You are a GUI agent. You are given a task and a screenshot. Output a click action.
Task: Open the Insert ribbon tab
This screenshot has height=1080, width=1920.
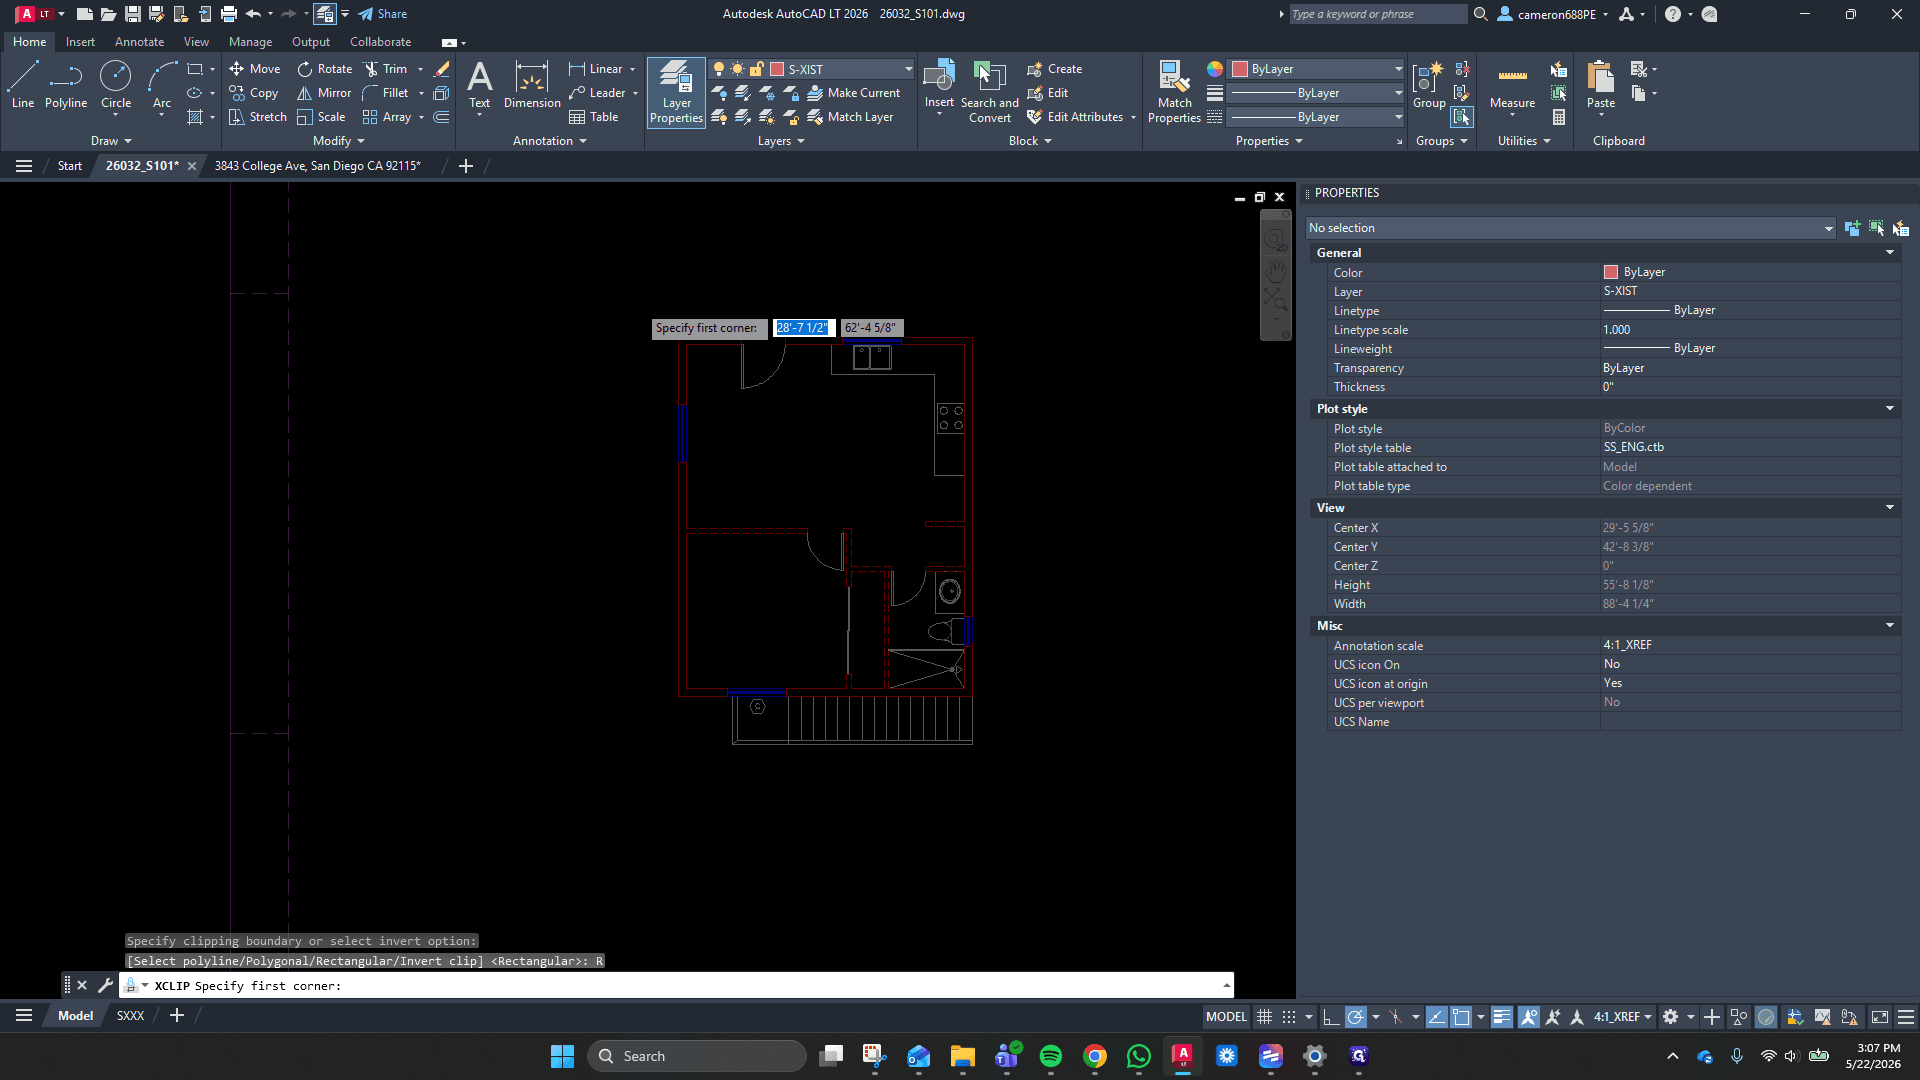click(x=80, y=42)
